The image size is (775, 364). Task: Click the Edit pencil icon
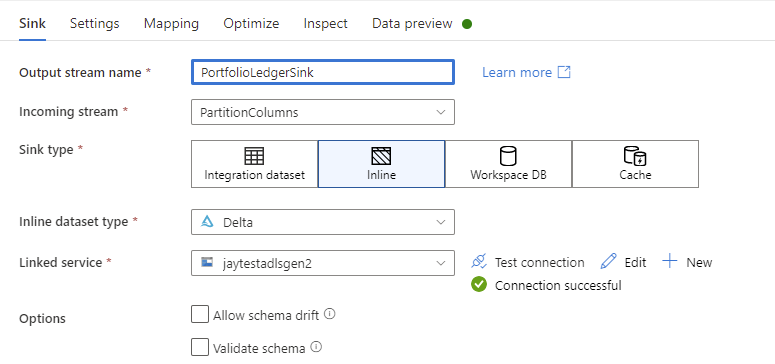(608, 261)
